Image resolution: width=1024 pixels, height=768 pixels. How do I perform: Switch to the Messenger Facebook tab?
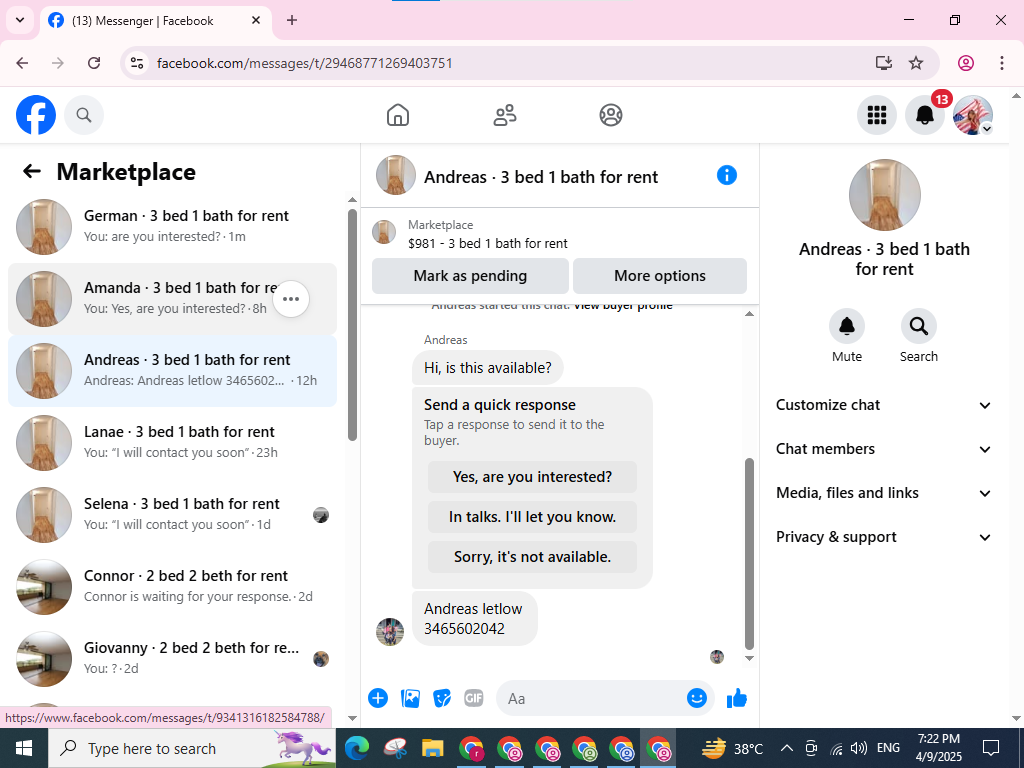[157, 21]
